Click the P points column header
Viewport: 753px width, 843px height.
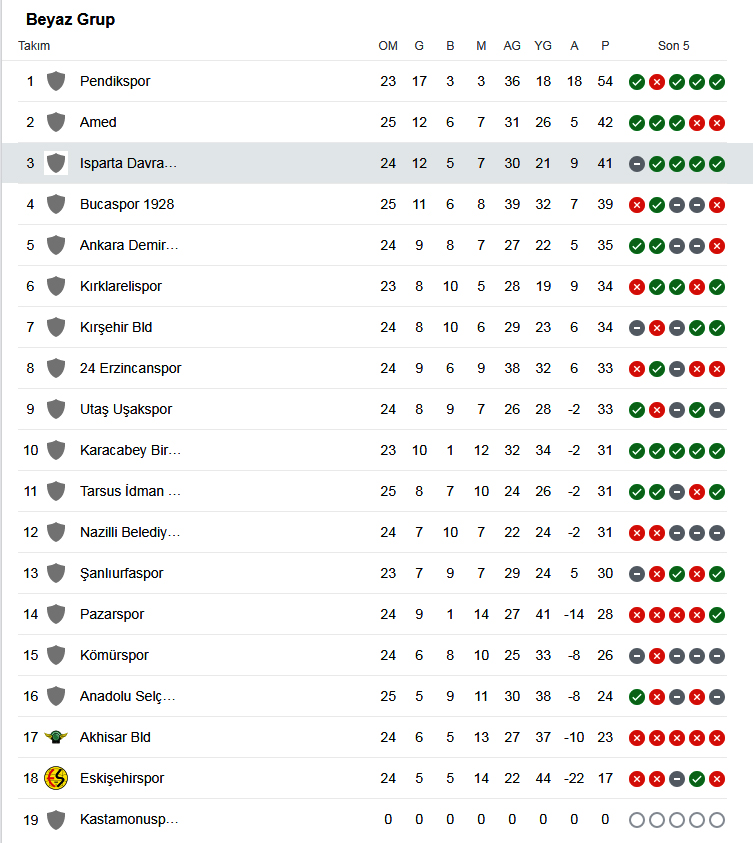605,46
